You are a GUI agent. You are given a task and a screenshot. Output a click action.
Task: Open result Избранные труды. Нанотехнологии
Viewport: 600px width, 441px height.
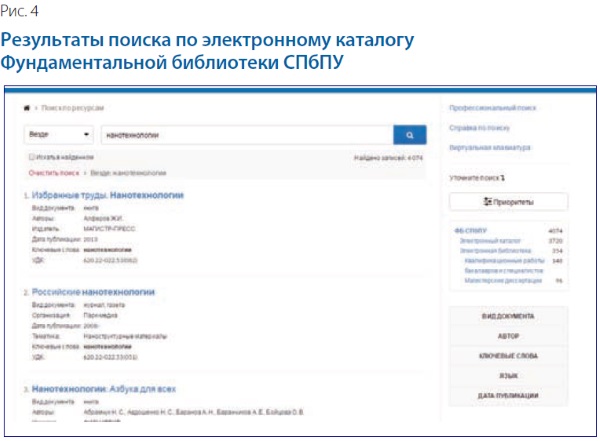[108, 195]
